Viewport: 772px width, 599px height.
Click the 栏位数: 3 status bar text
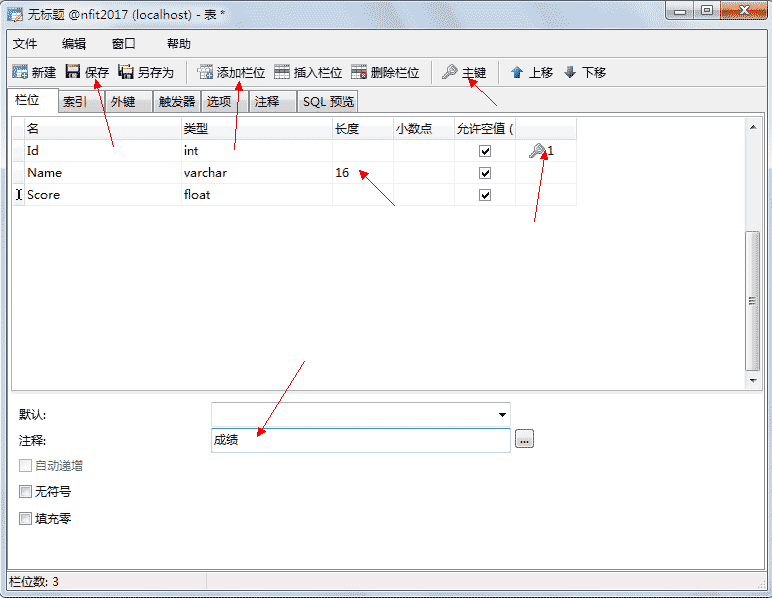click(34, 582)
